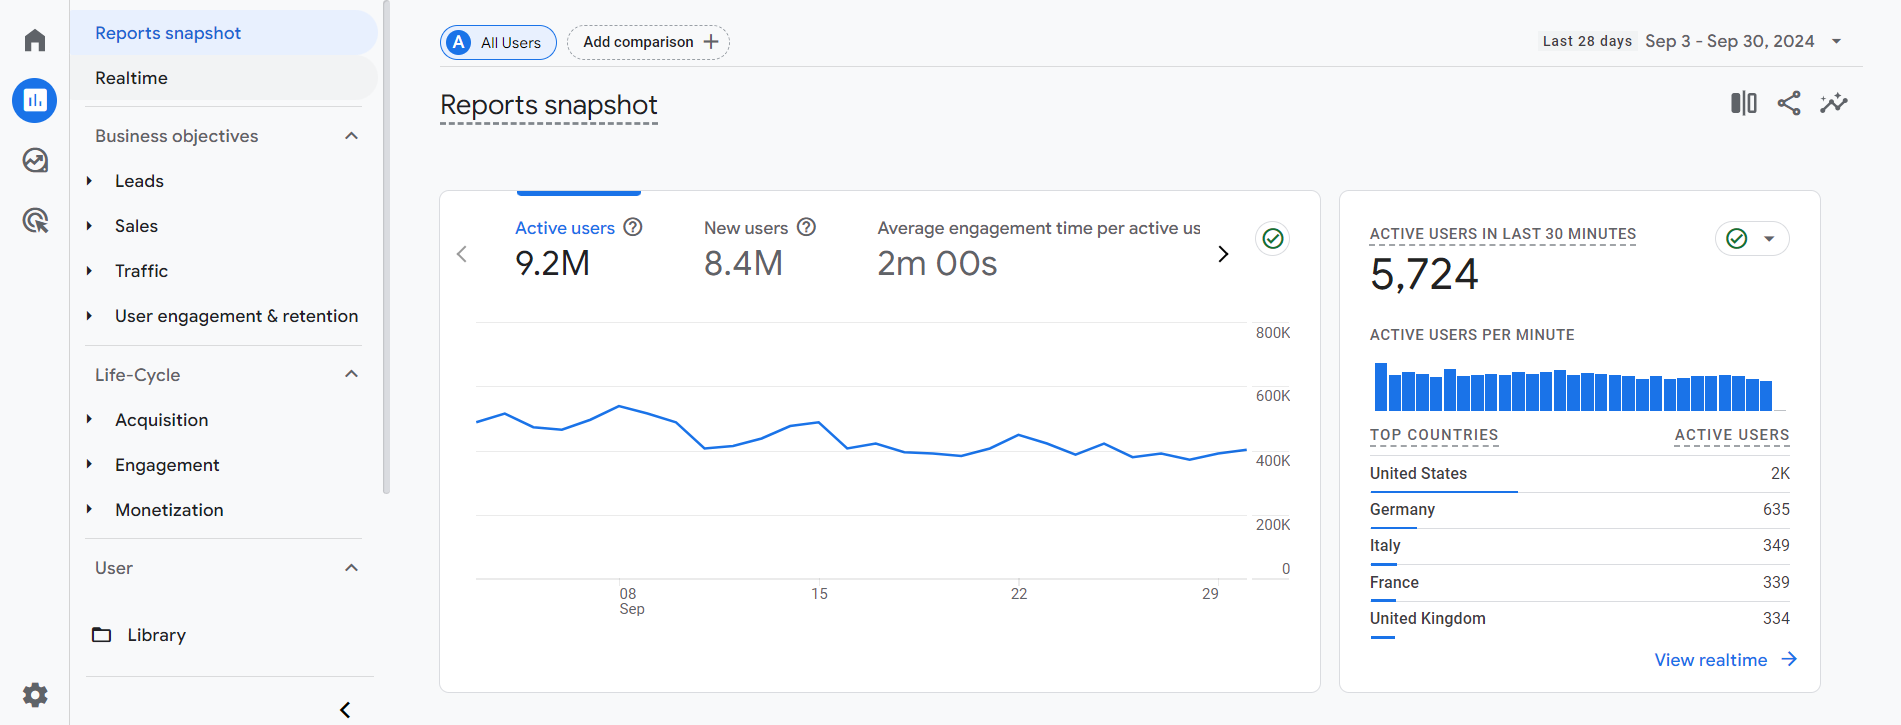1901x725 pixels.
Task: Click the Traffic label
Action: pyautogui.click(x=141, y=271)
